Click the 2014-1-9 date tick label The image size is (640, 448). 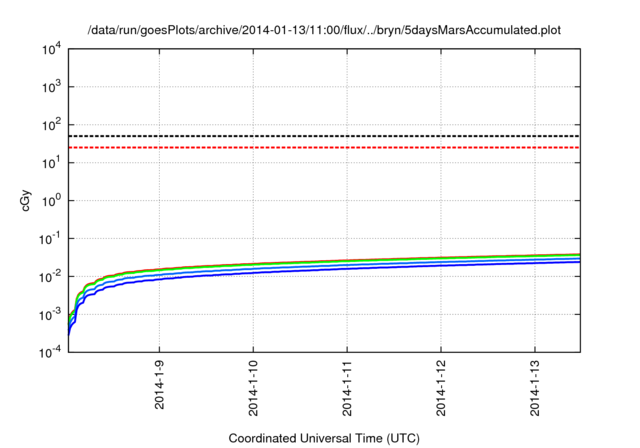click(x=159, y=385)
